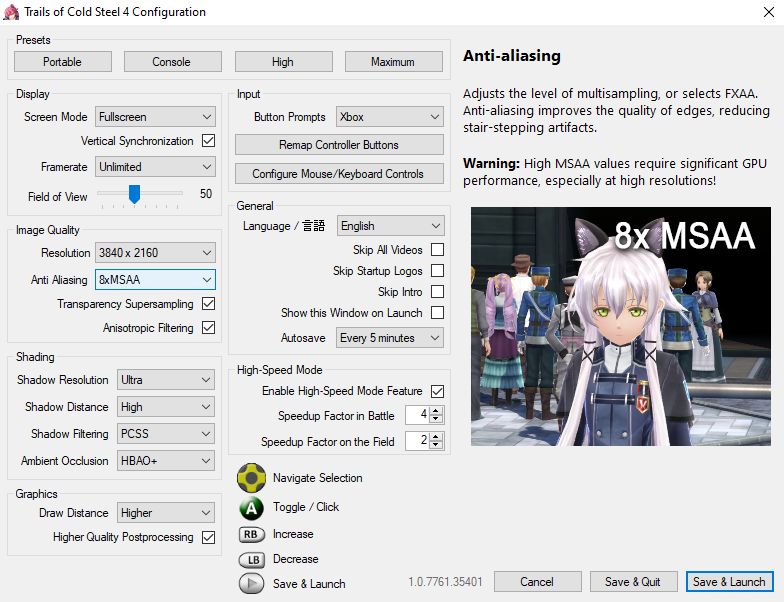This screenshot has height=602, width=784.
Task: Click the Speedup Factor in Battle value field
Action: [x=418, y=415]
